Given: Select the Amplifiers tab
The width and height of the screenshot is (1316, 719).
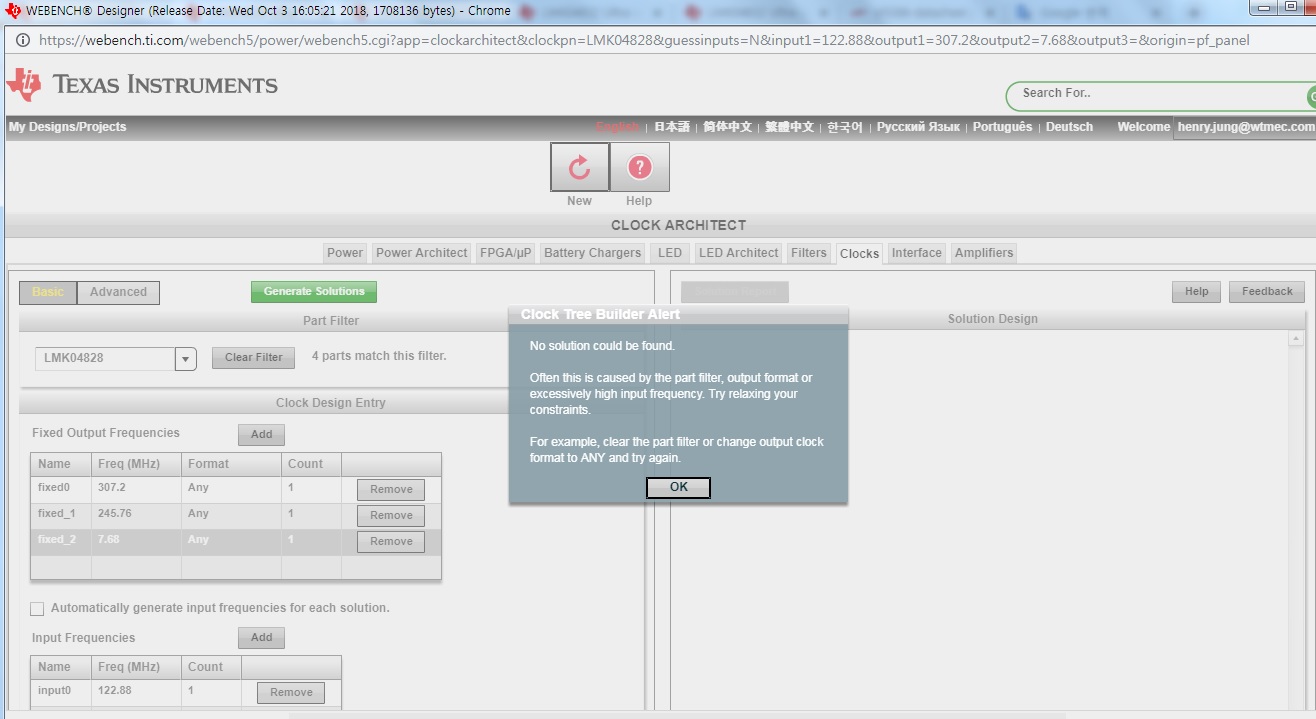Looking at the screenshot, I should 984,253.
